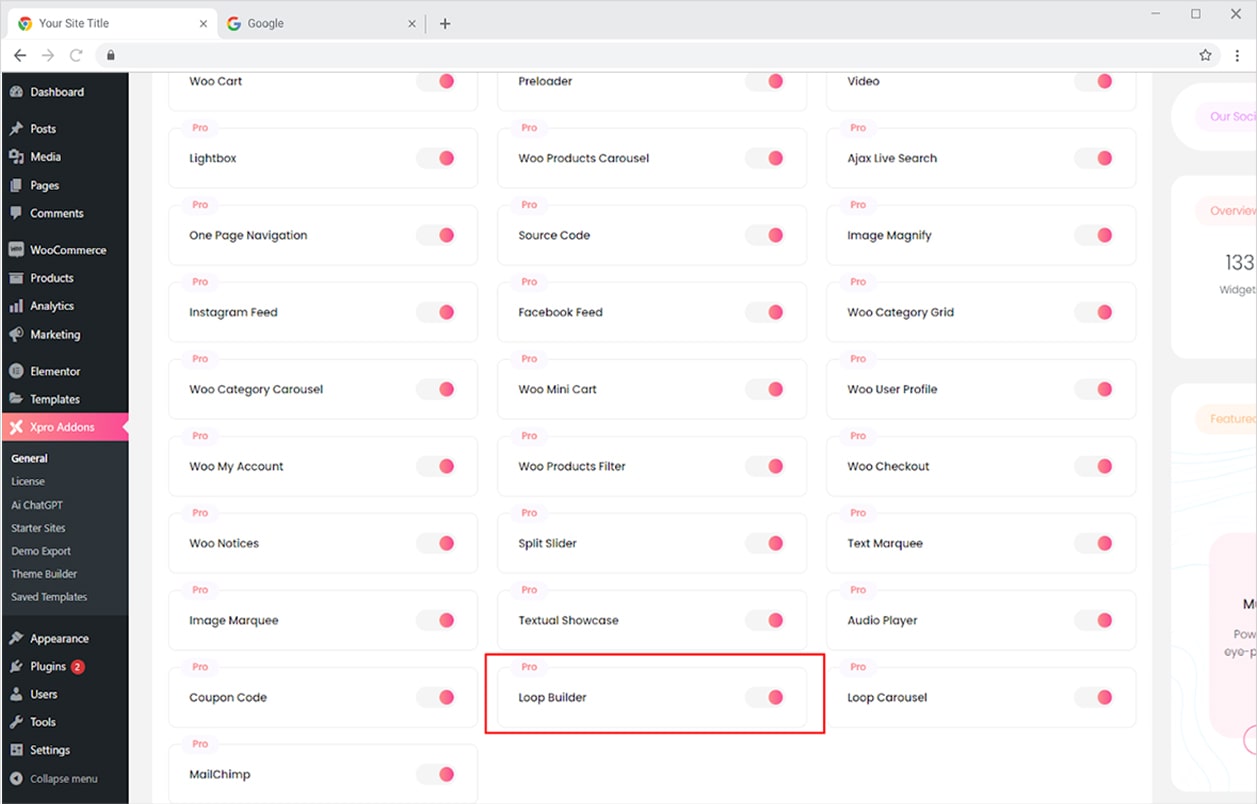Click the Elementor icon in sidebar
The height and width of the screenshot is (804, 1257).
(16, 371)
